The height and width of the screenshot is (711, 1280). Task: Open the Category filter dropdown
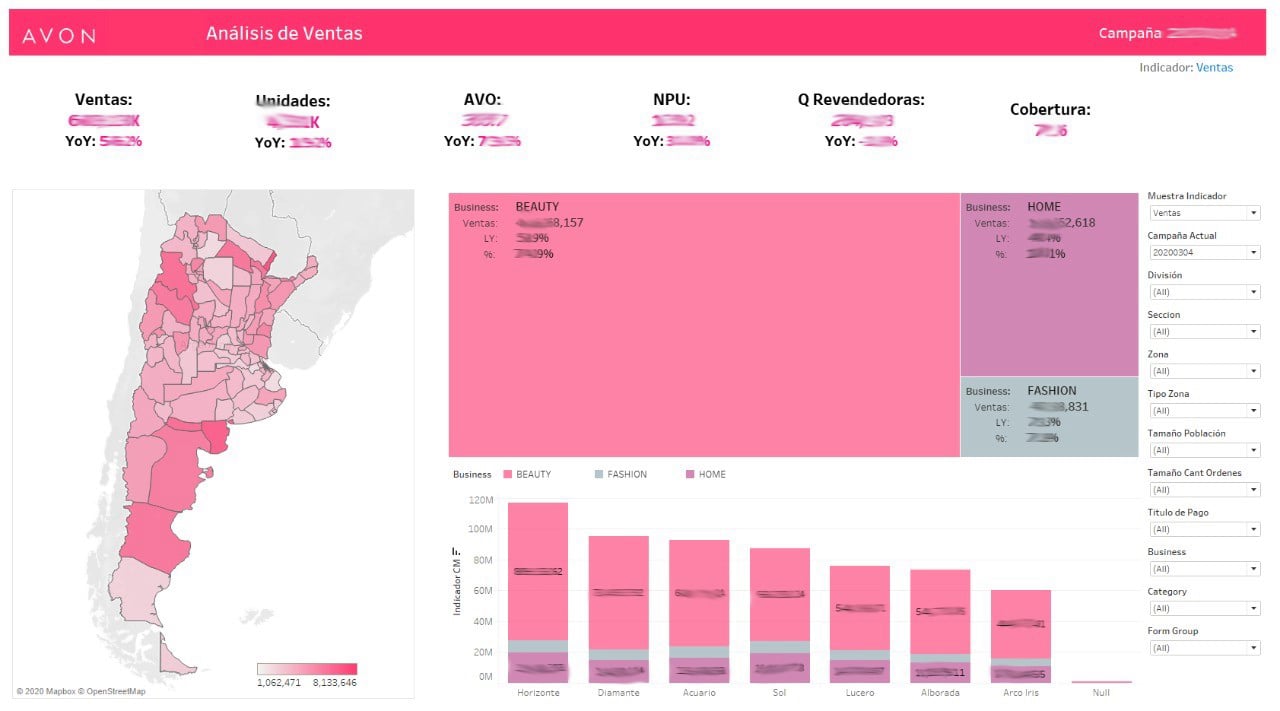[x=1204, y=608]
